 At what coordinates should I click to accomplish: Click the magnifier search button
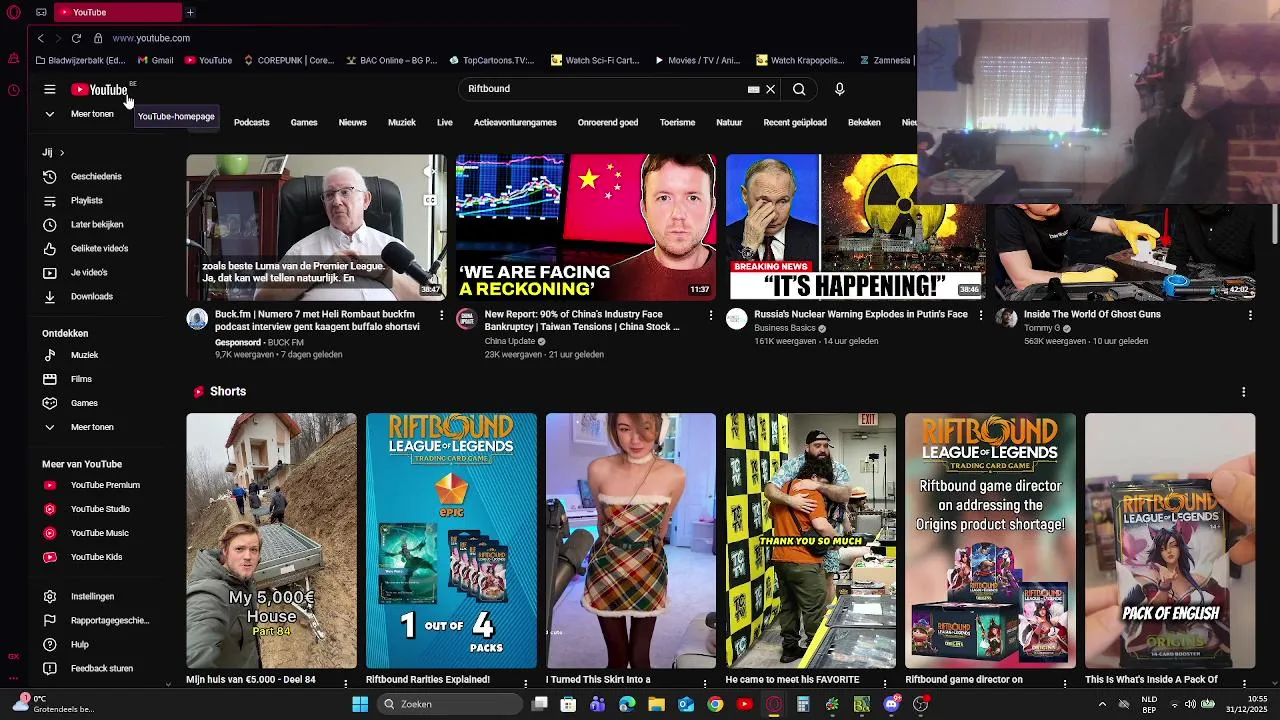click(799, 89)
